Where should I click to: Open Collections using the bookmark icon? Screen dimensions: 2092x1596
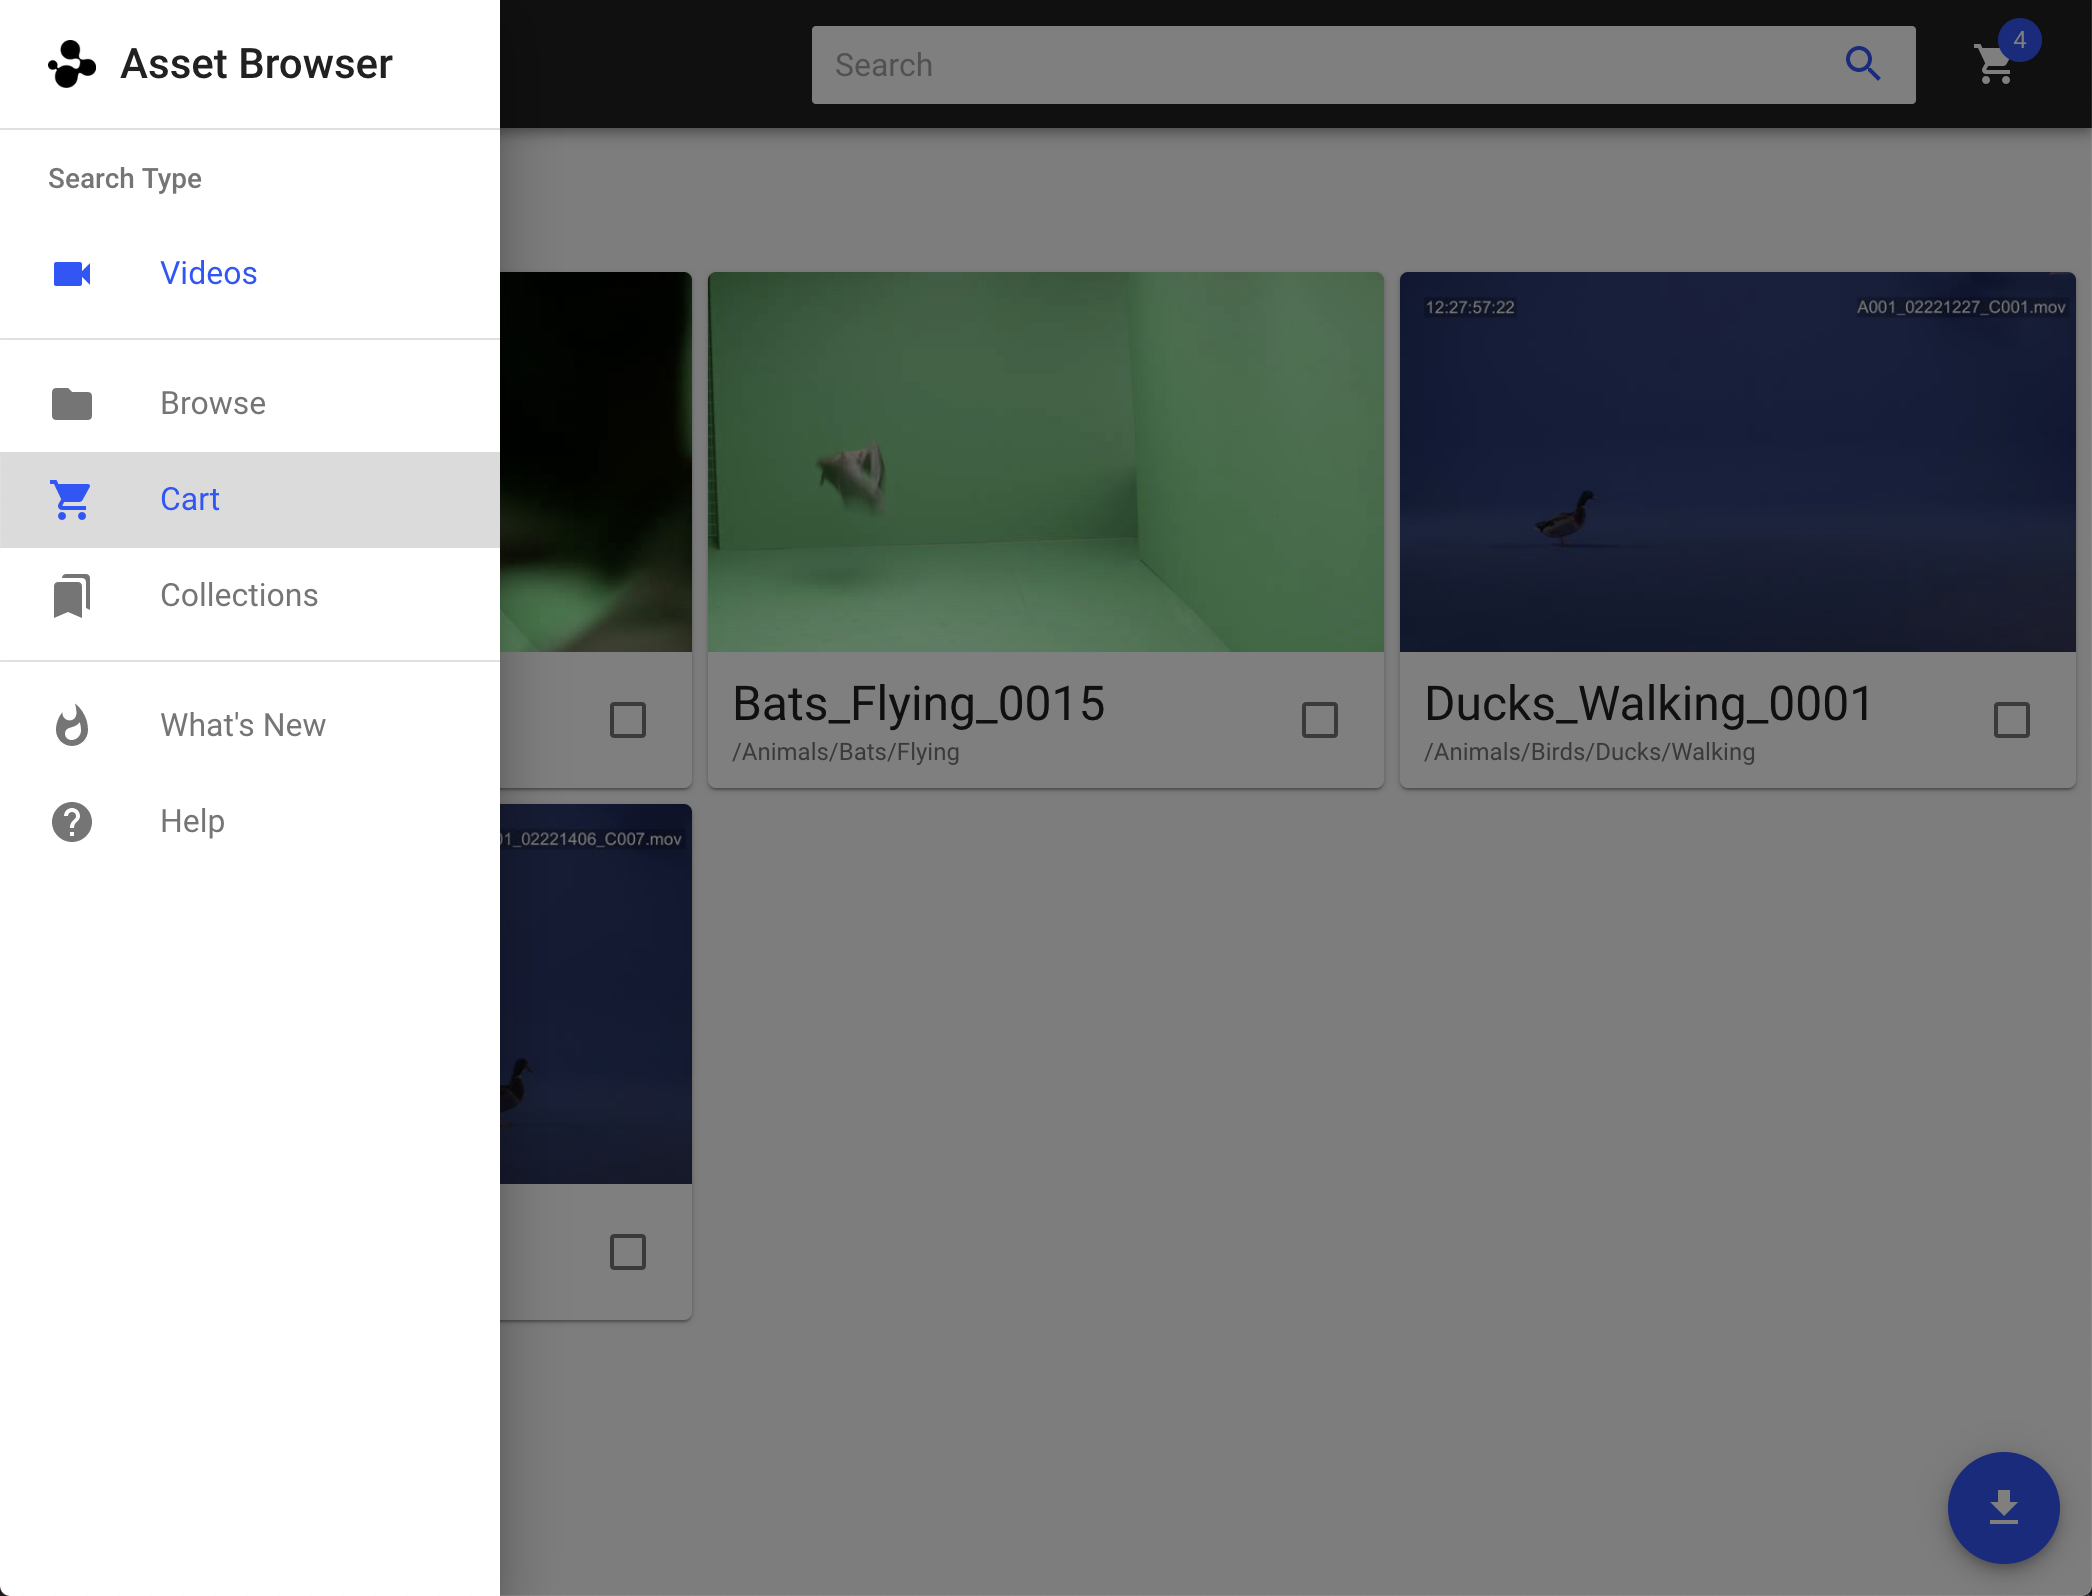71,594
